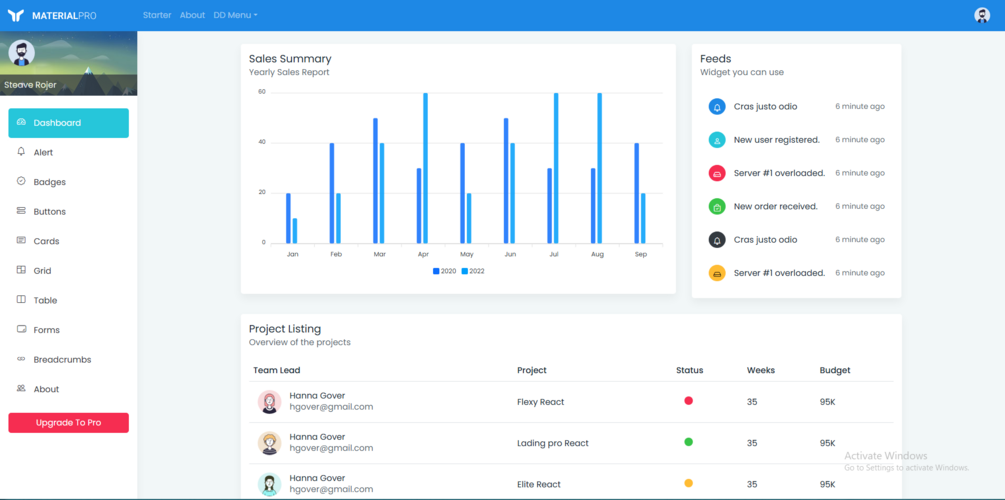Click the Project column header
The width and height of the screenshot is (1005, 500).
coord(532,370)
